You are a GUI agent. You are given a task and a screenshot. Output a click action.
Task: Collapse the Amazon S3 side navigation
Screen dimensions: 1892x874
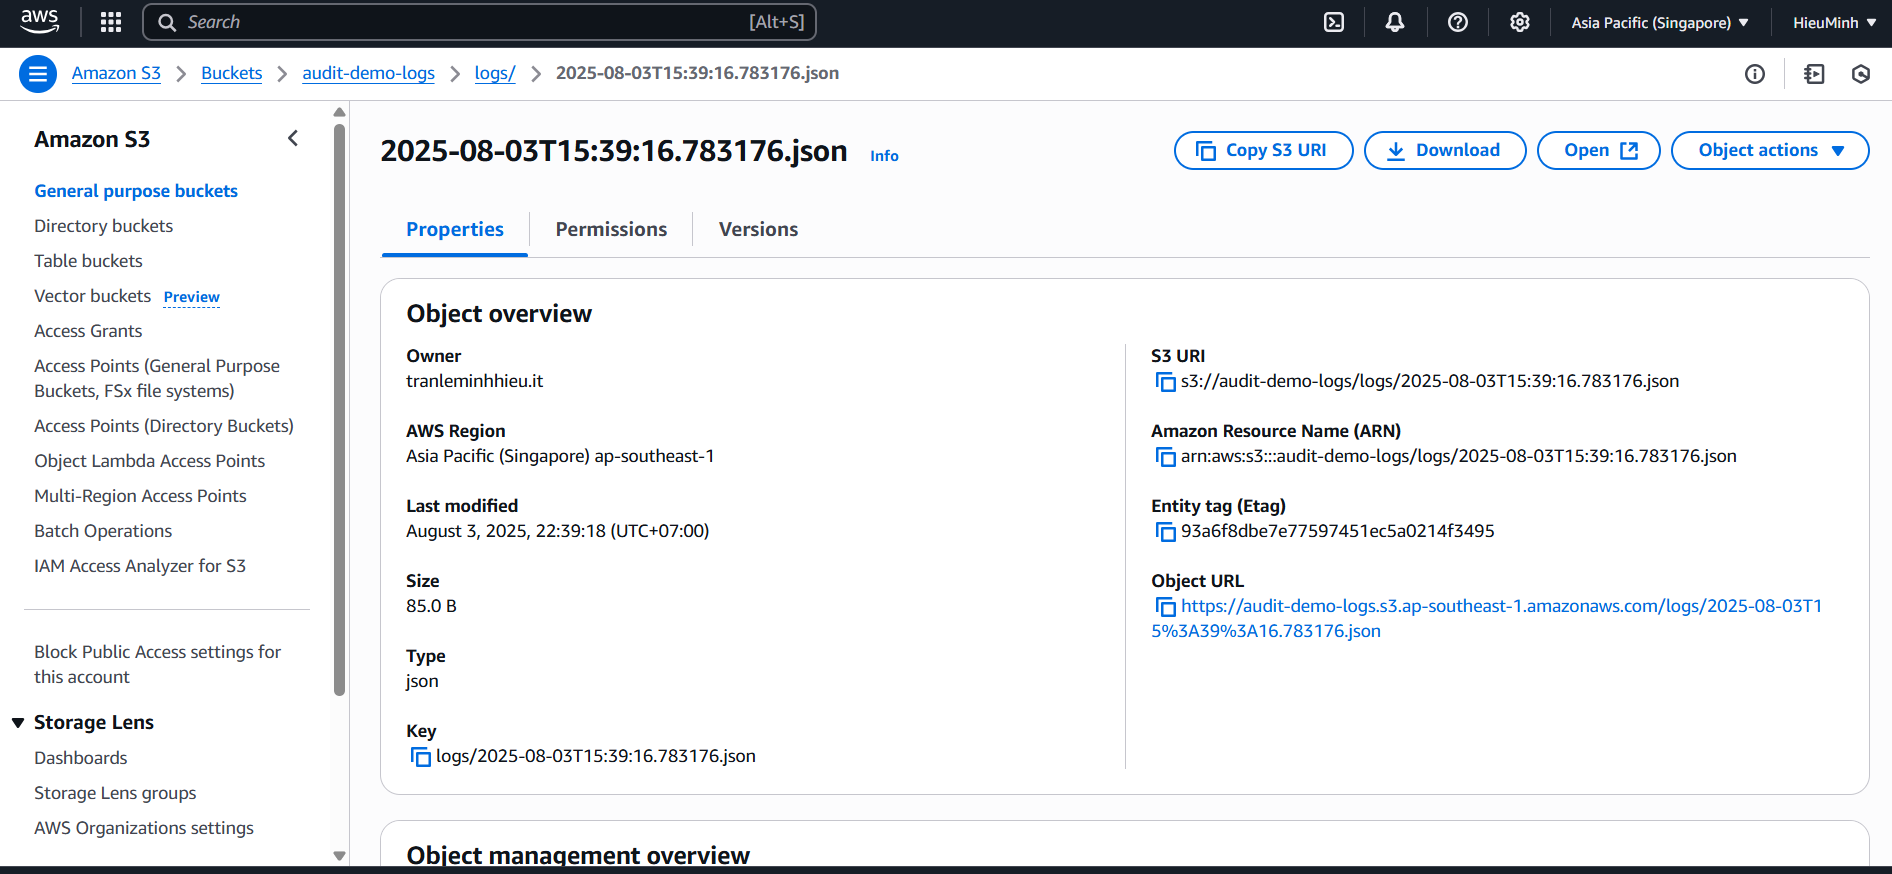click(293, 138)
